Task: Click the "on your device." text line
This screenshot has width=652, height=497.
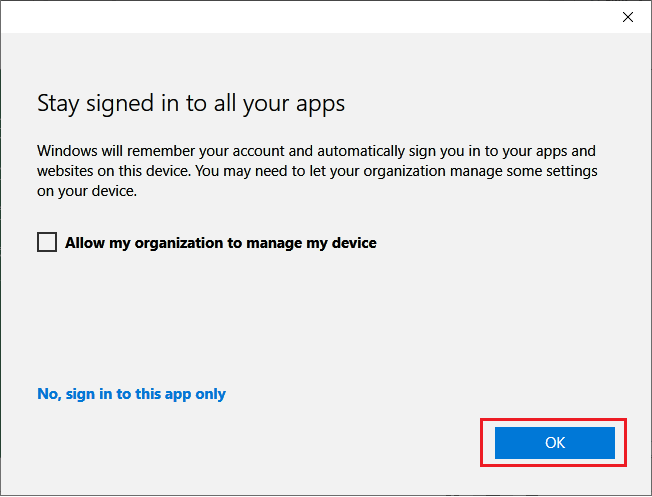Action: point(87,190)
